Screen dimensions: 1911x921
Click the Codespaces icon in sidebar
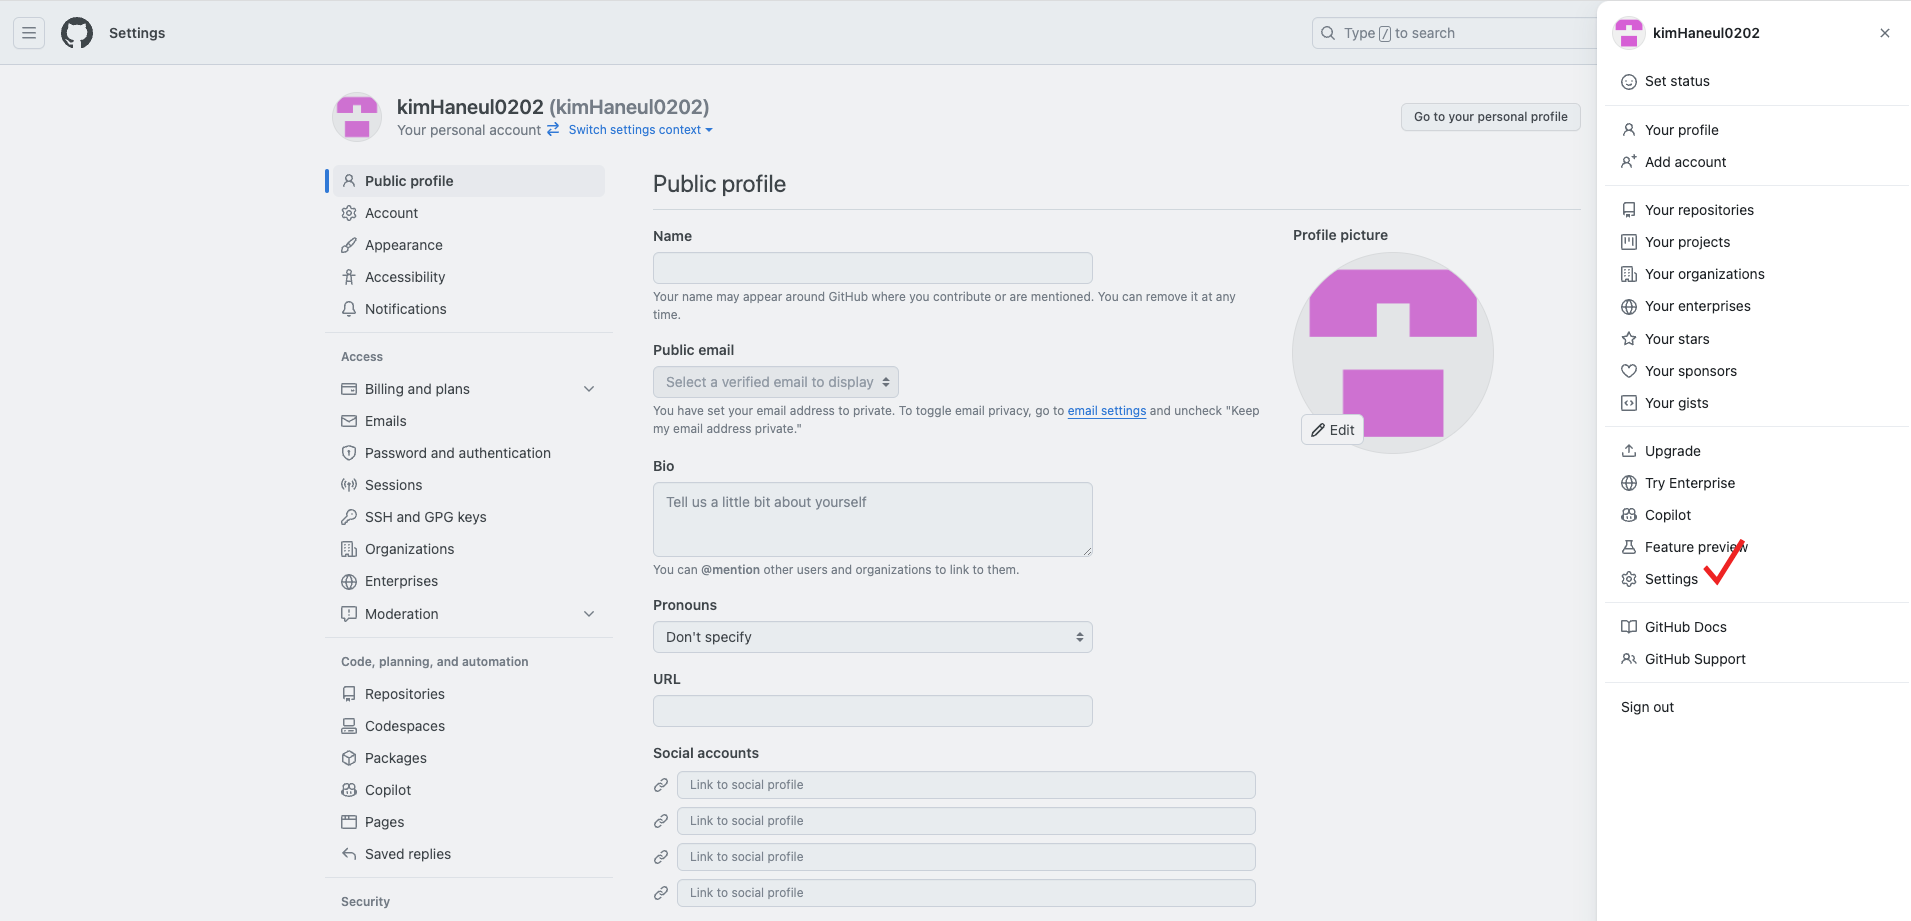coord(349,726)
